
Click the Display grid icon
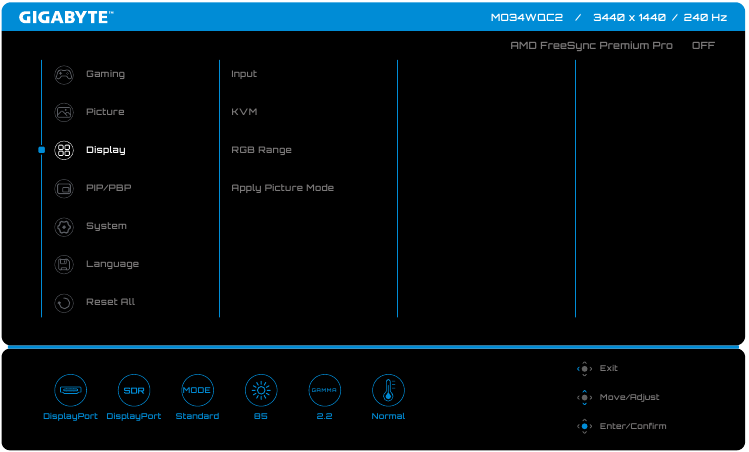64,150
